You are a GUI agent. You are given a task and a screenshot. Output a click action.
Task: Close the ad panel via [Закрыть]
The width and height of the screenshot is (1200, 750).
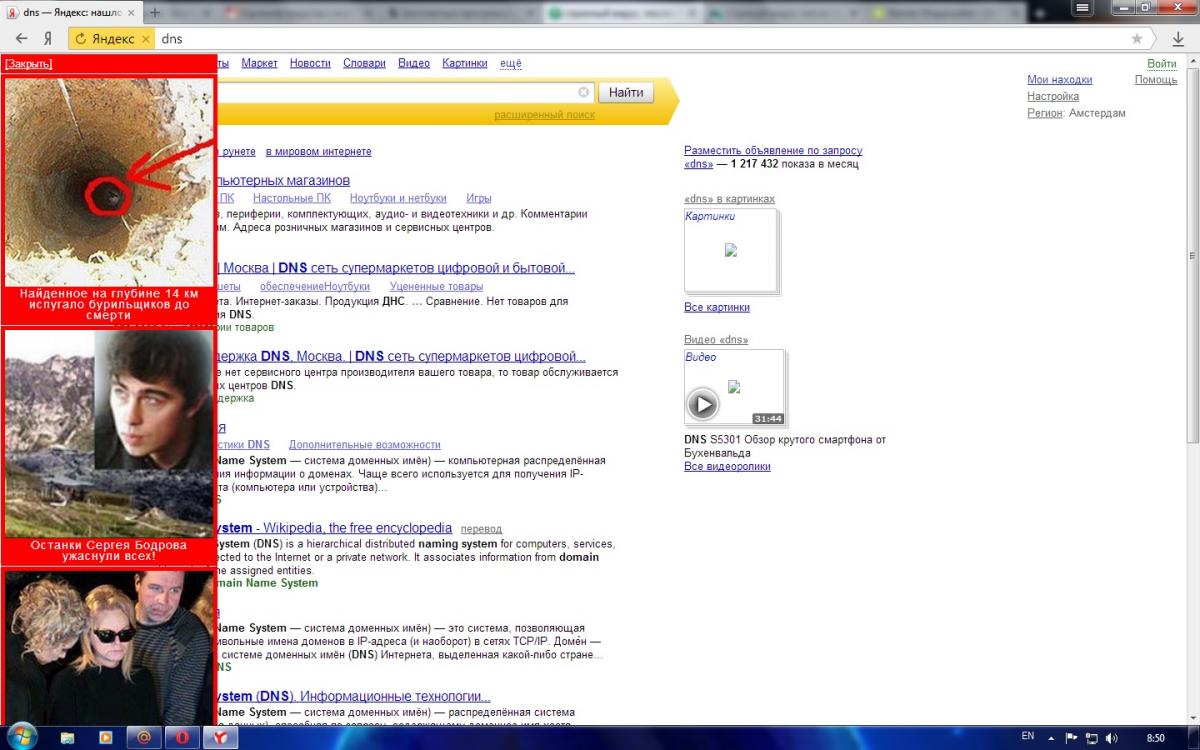click(29, 63)
